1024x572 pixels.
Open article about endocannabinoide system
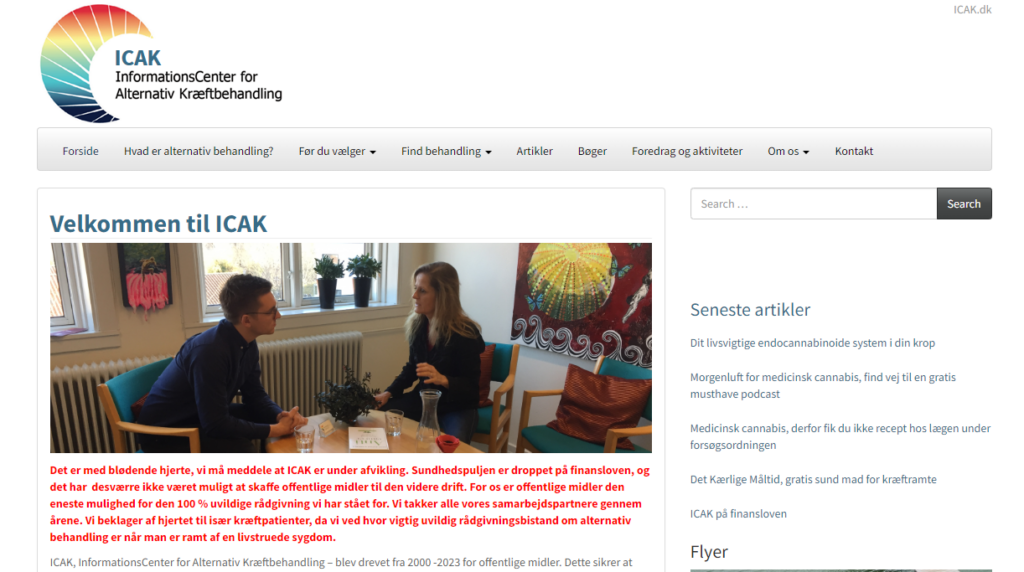coord(812,343)
